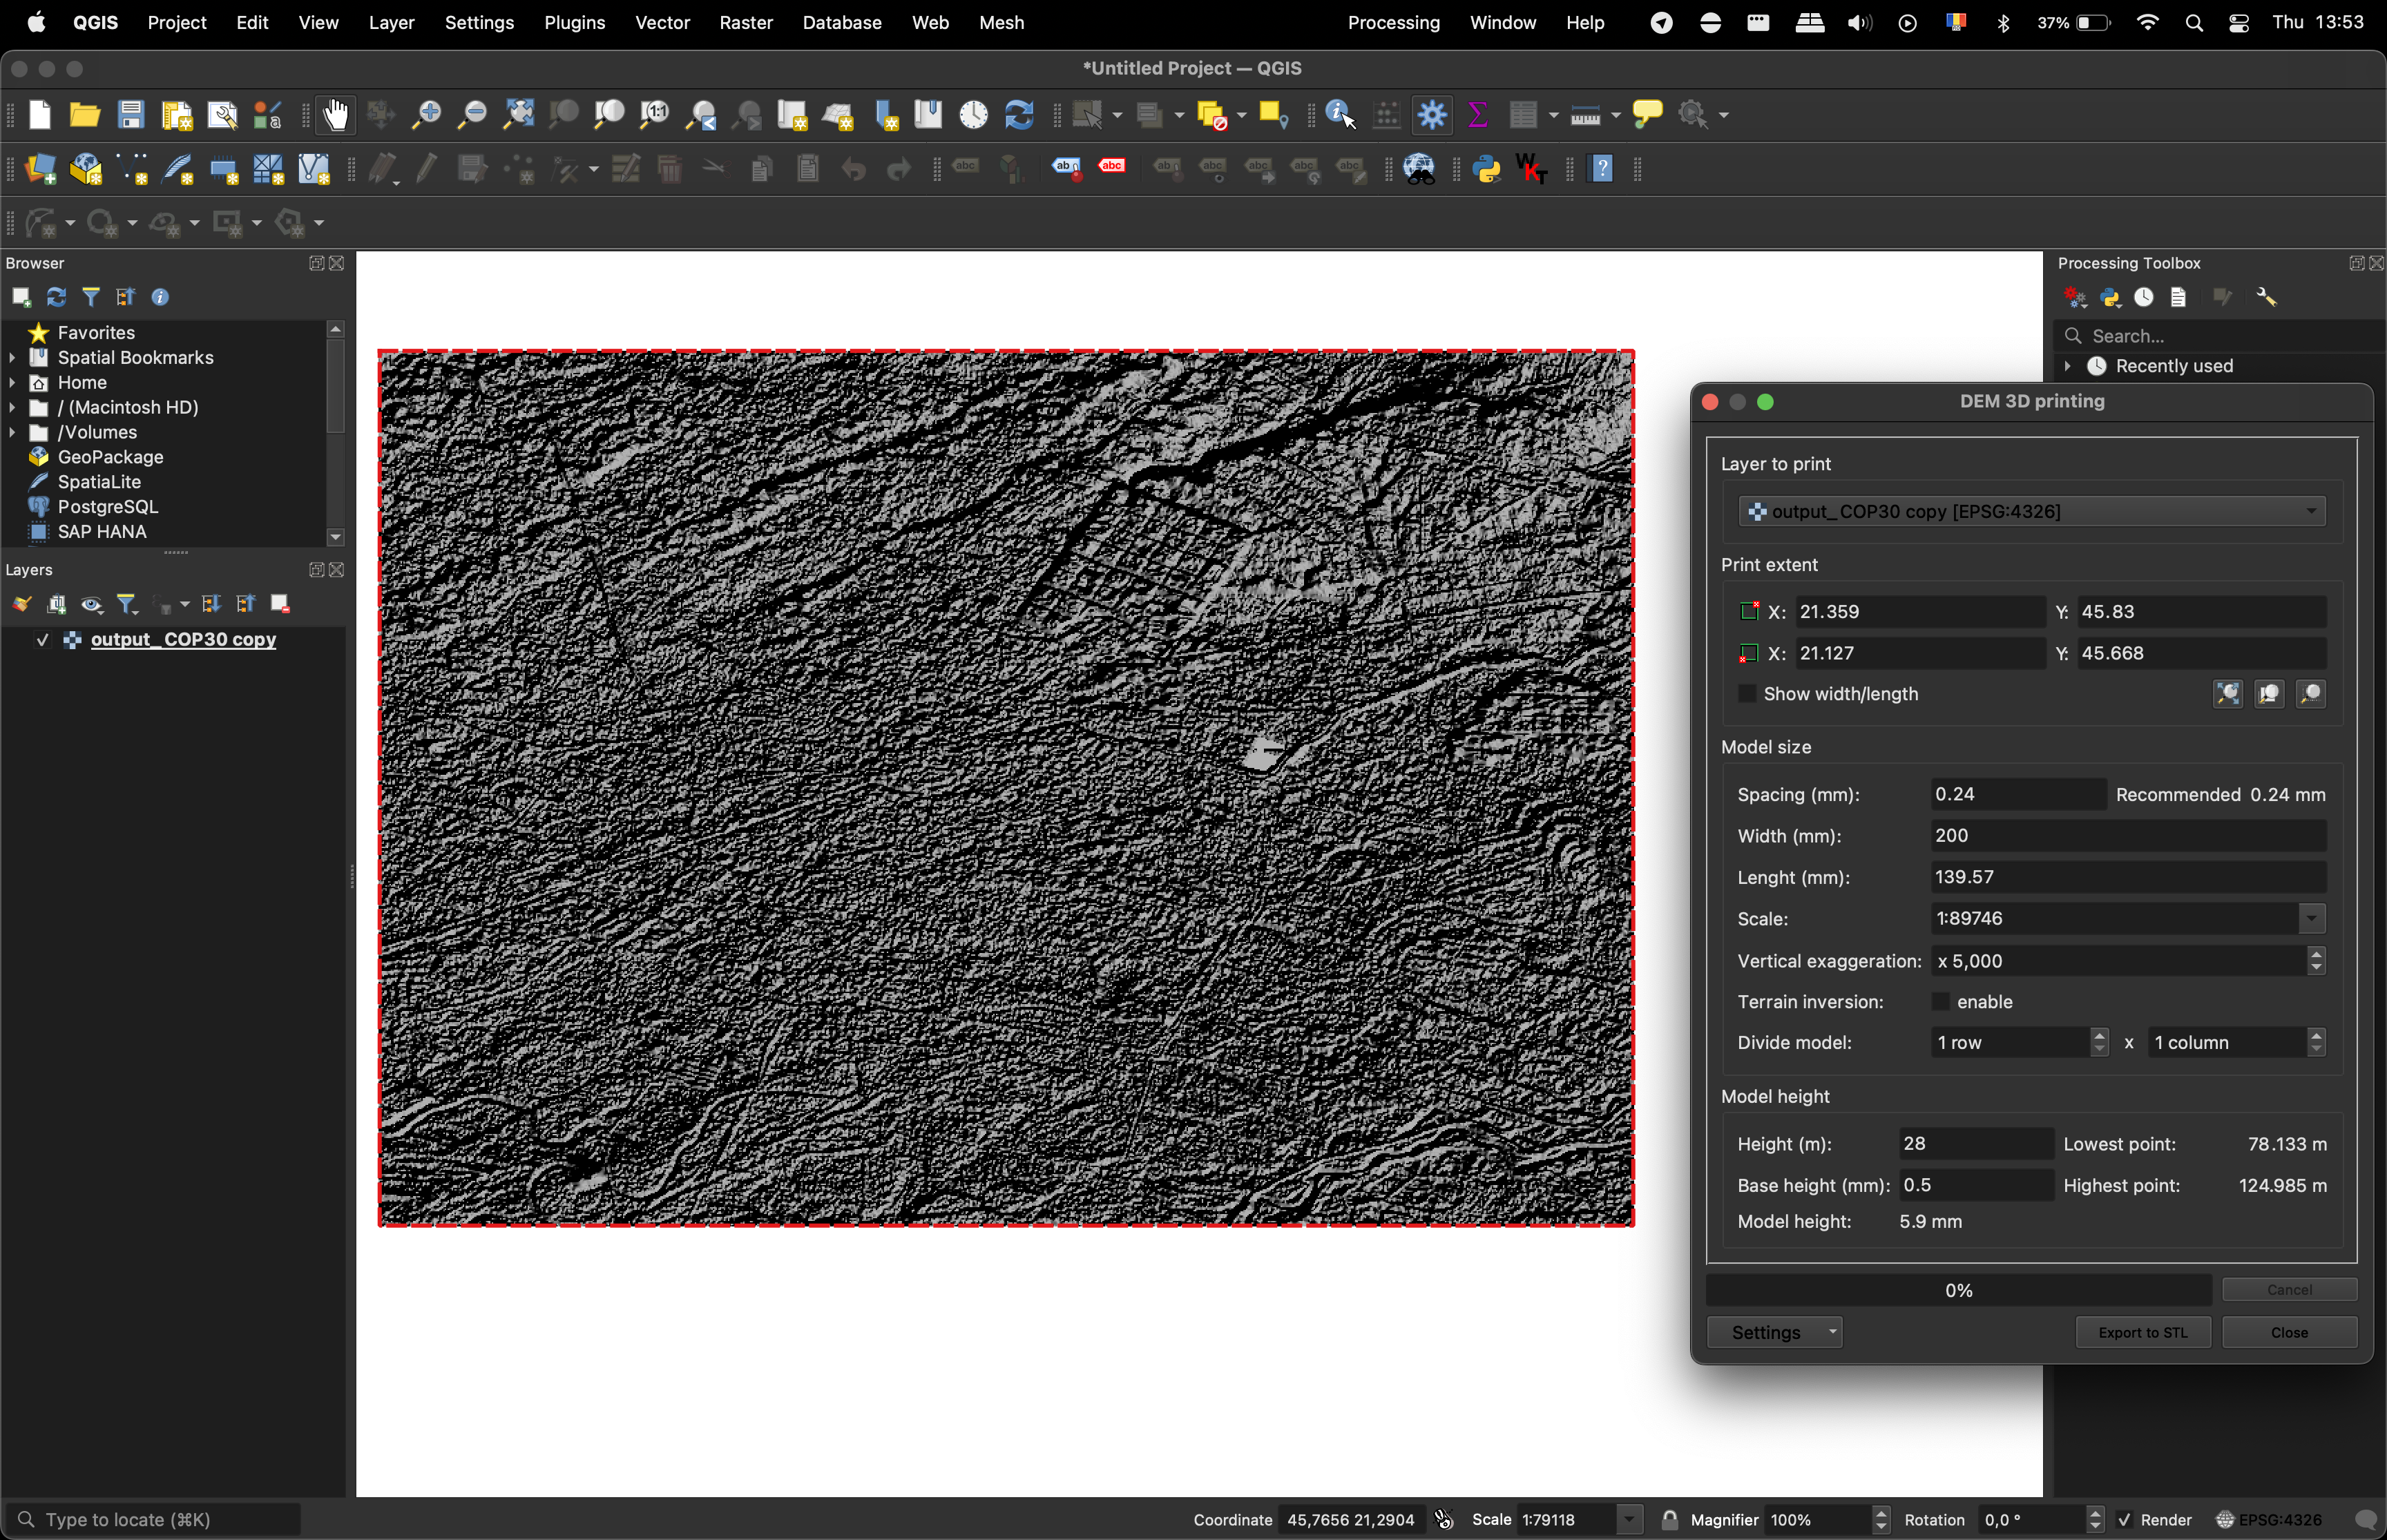Open the Layer to print dropdown
Viewport: 2387px width, 1540px height.
pyautogui.click(x=2030, y=512)
